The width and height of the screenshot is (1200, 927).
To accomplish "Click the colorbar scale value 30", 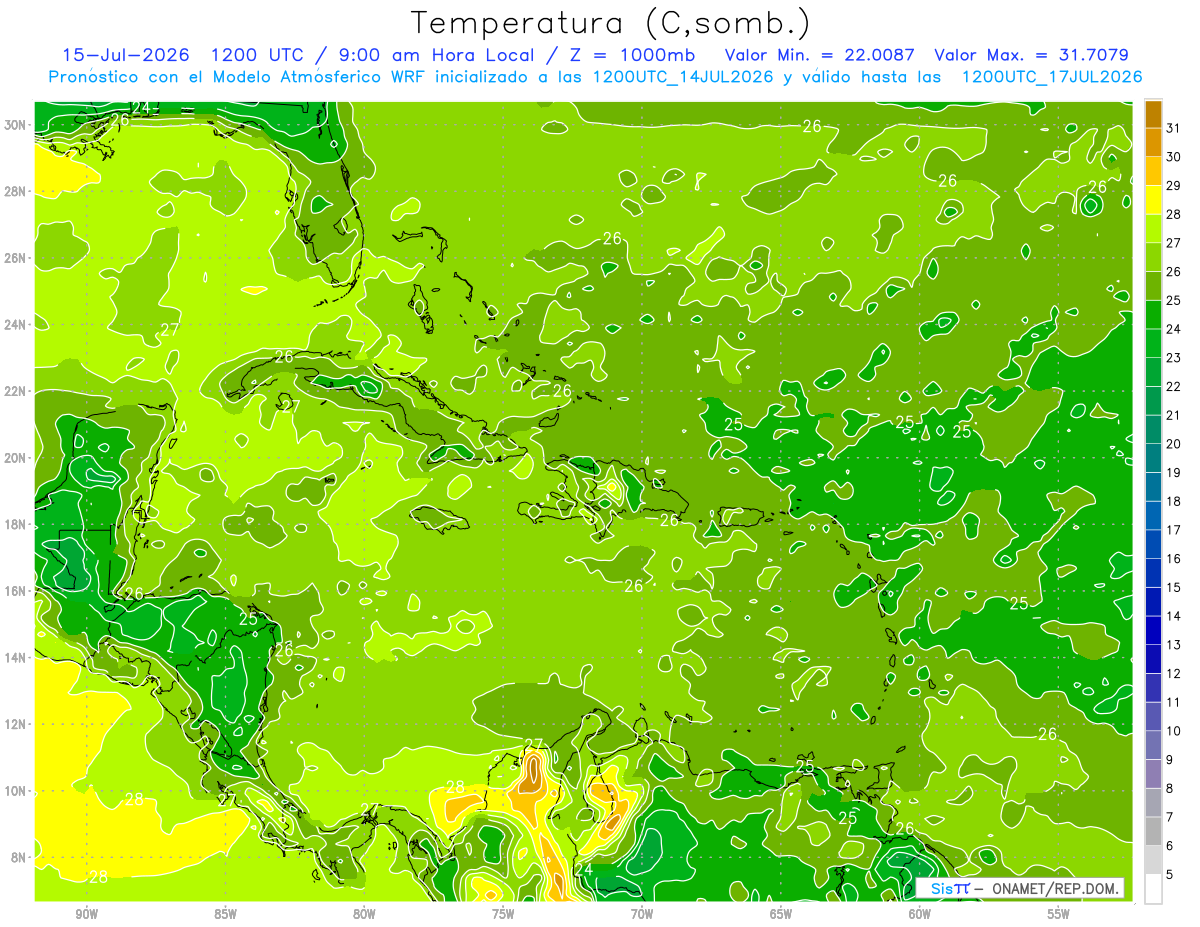I will click(x=1174, y=157).
